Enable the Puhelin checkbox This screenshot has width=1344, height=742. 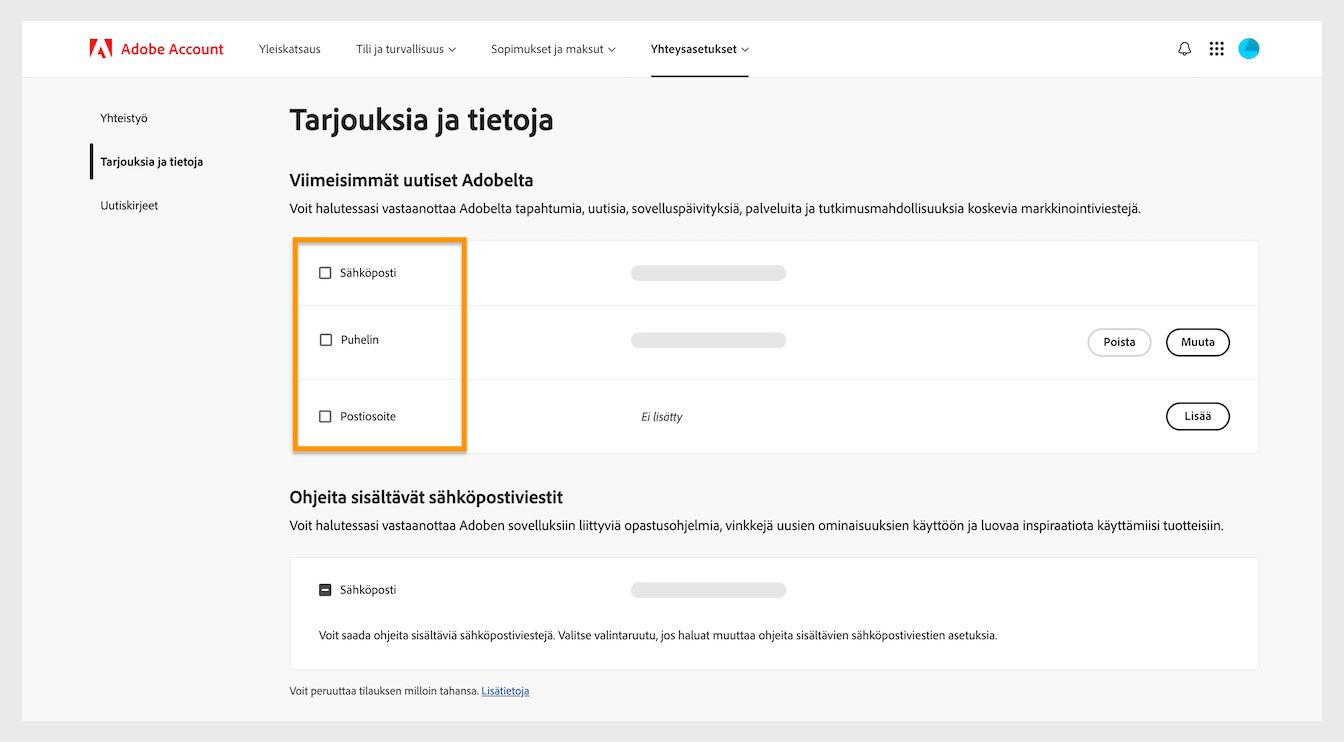pyautogui.click(x=324, y=339)
